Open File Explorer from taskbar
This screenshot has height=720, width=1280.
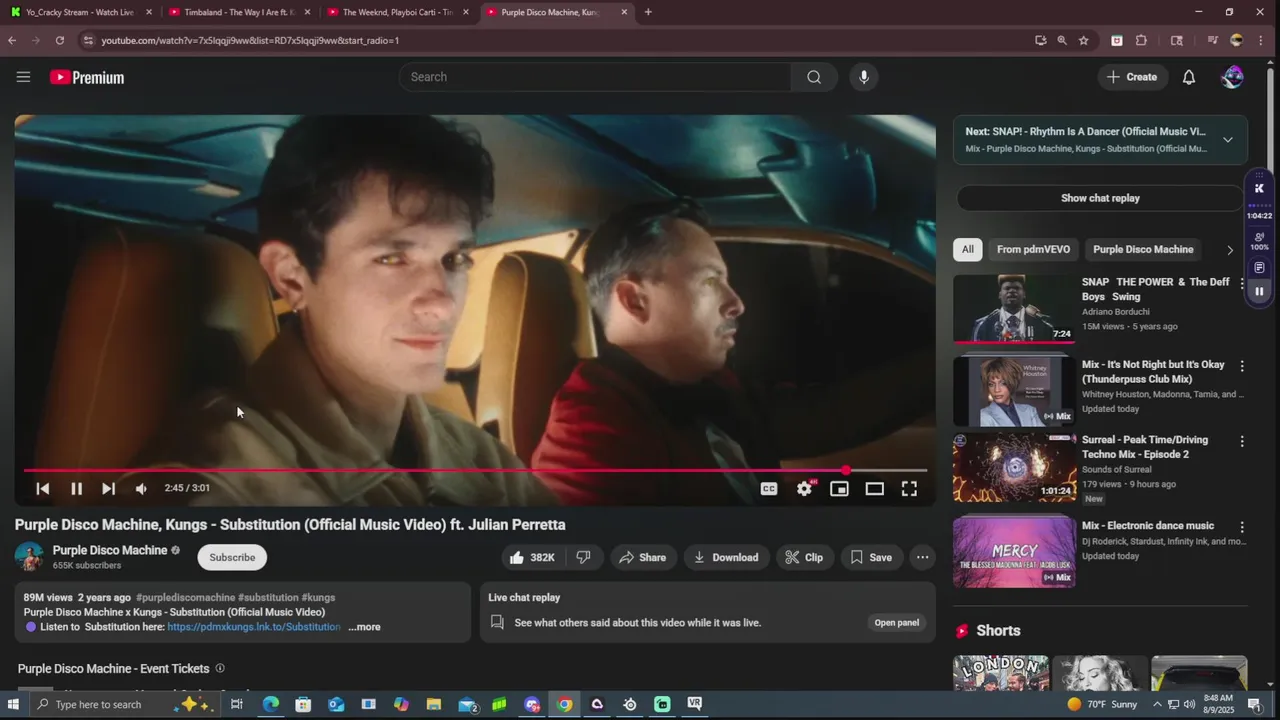(x=433, y=704)
